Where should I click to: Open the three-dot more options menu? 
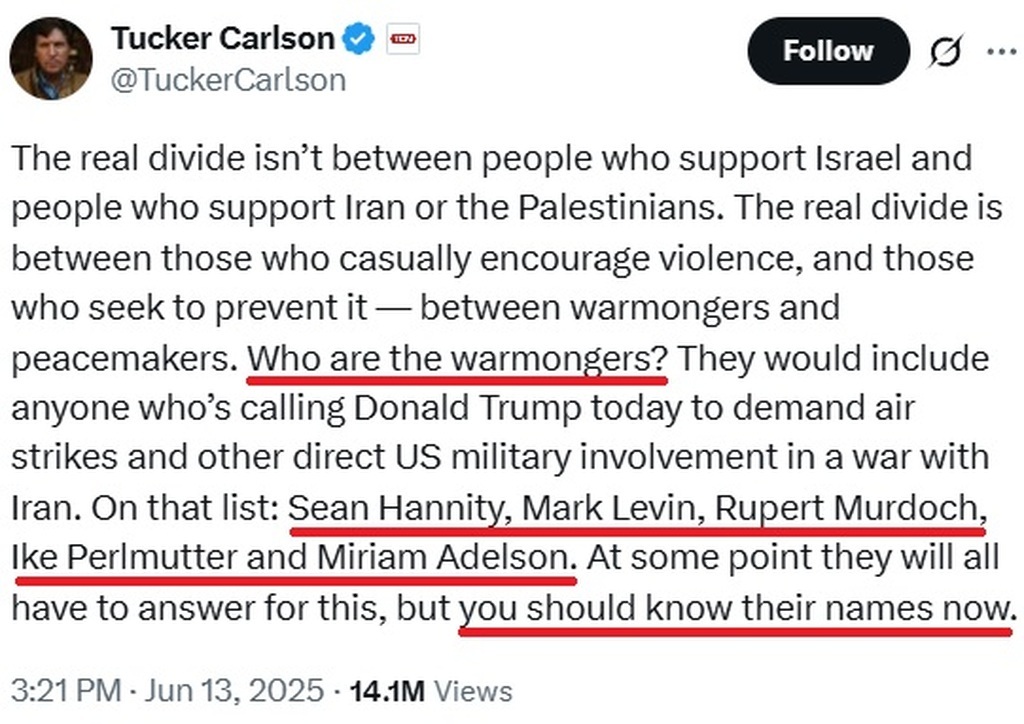pyautogui.click(x=1000, y=52)
